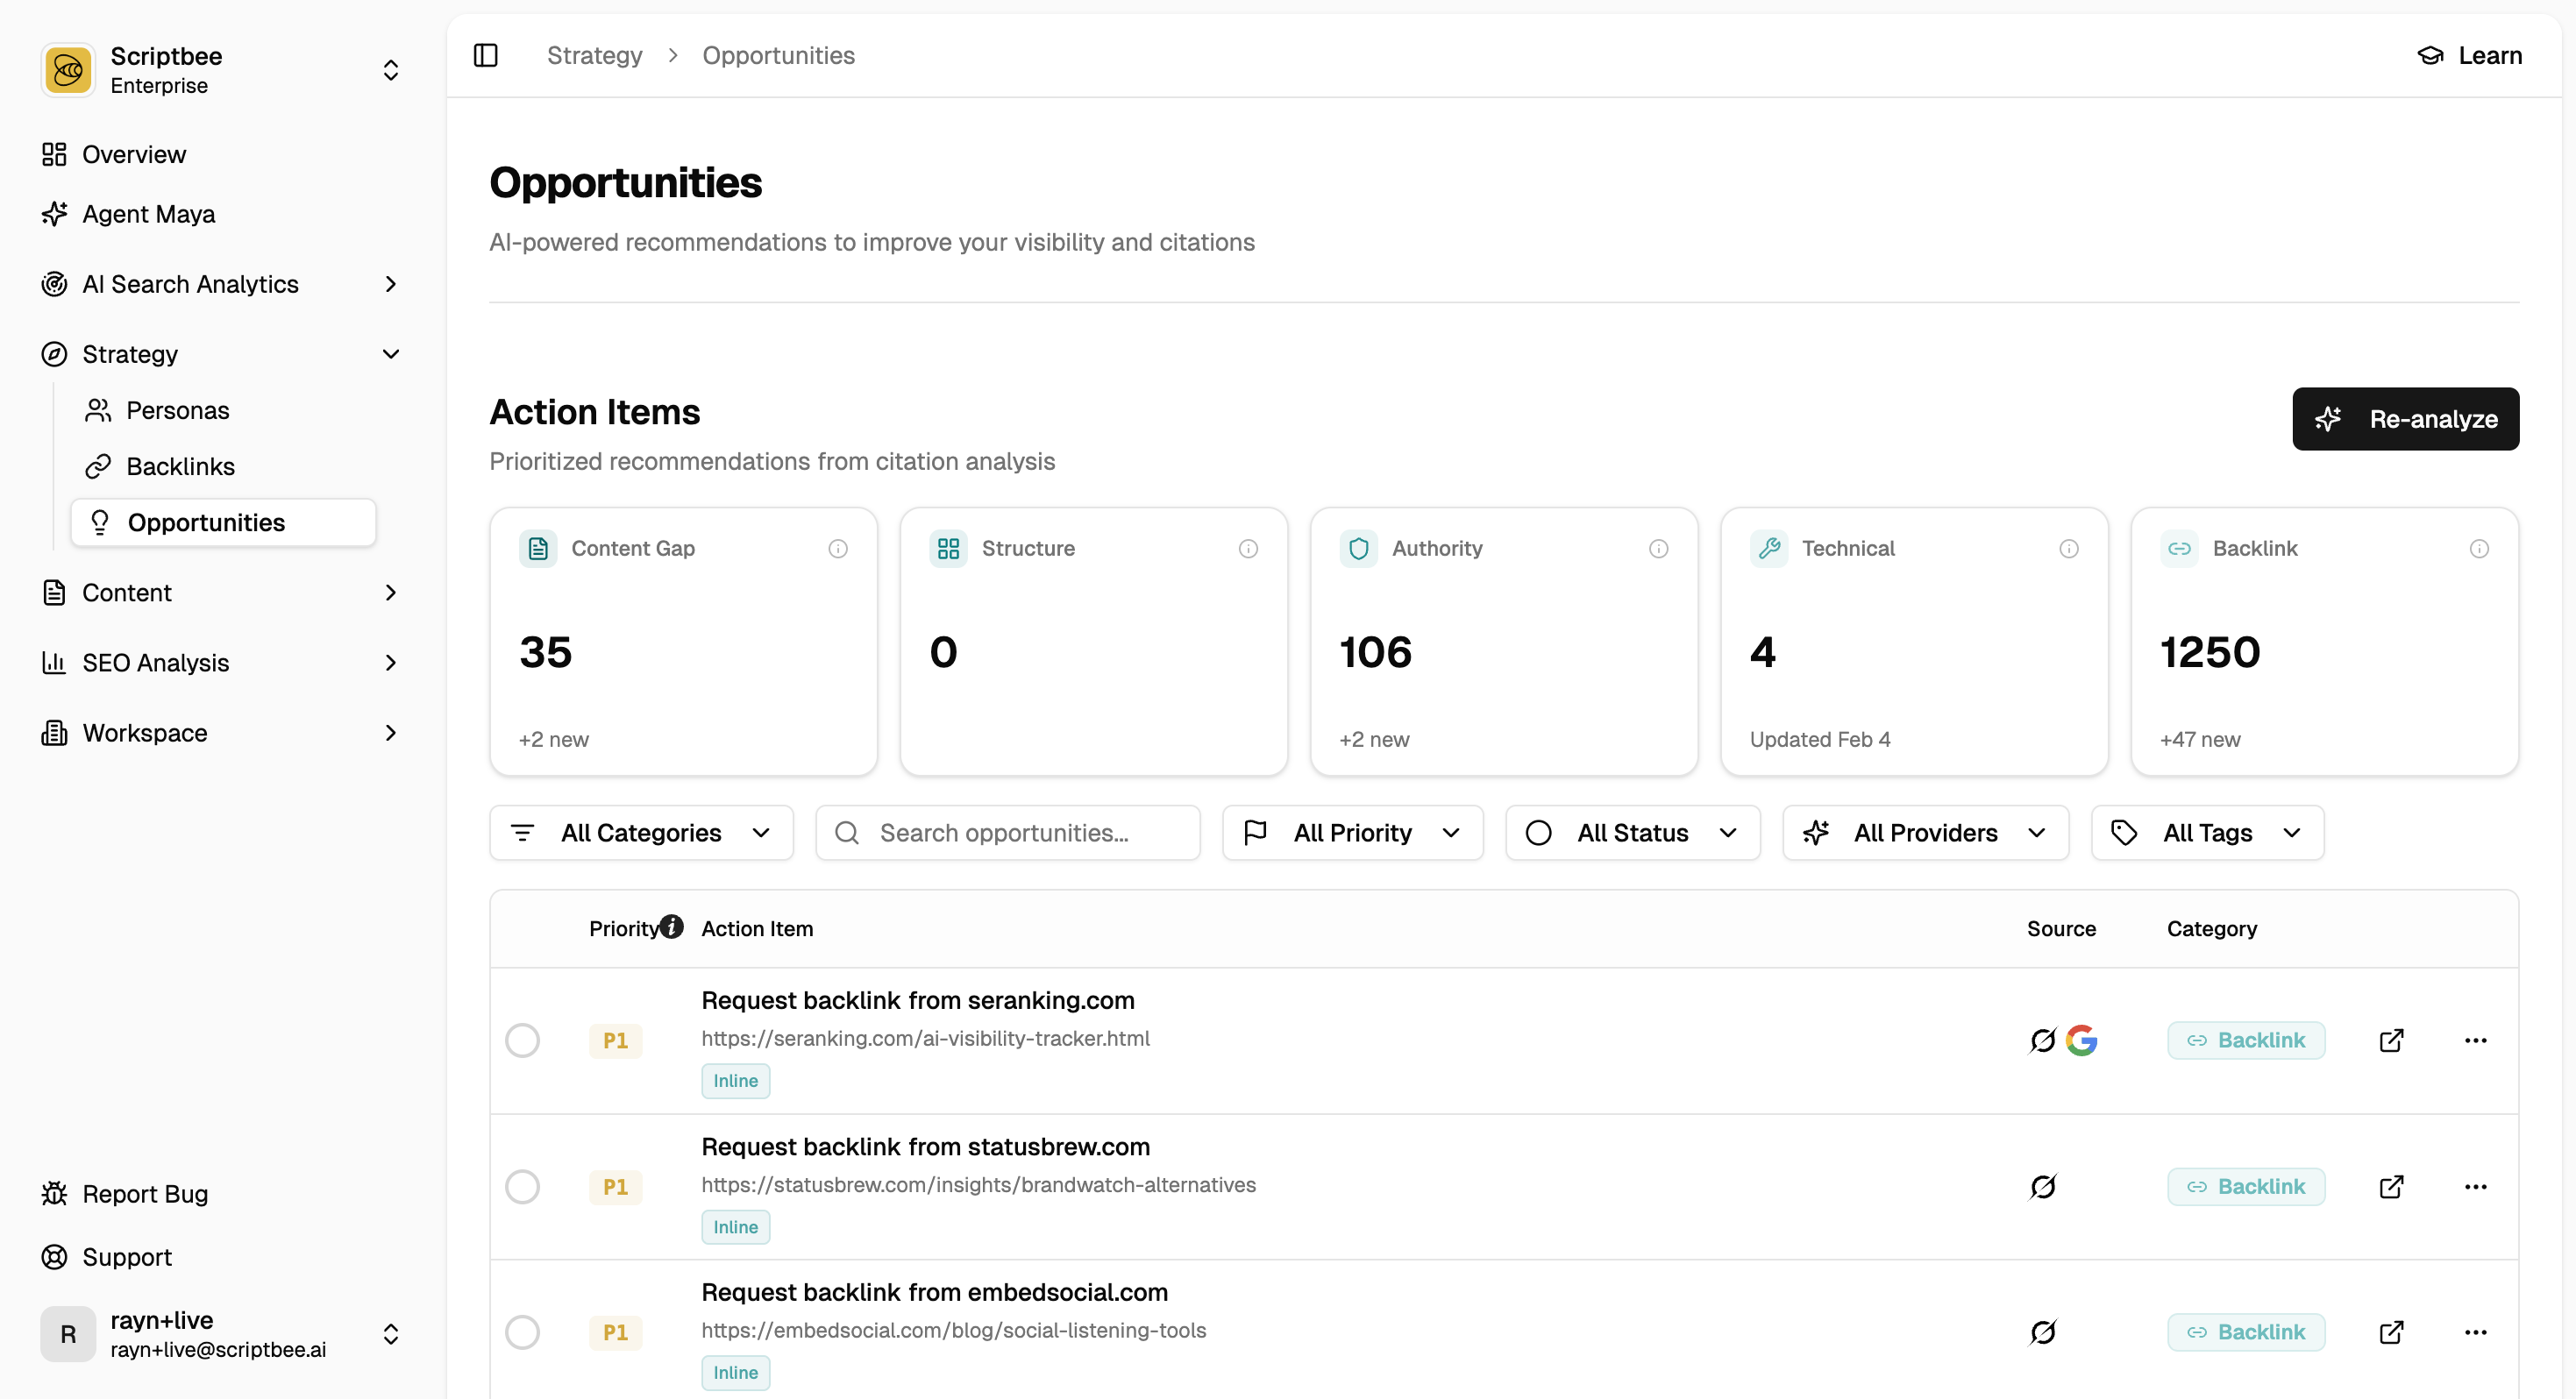This screenshot has height=1399, width=2576.
Task: Open more options for statusbrew.com row
Action: pyautogui.click(x=2475, y=1187)
